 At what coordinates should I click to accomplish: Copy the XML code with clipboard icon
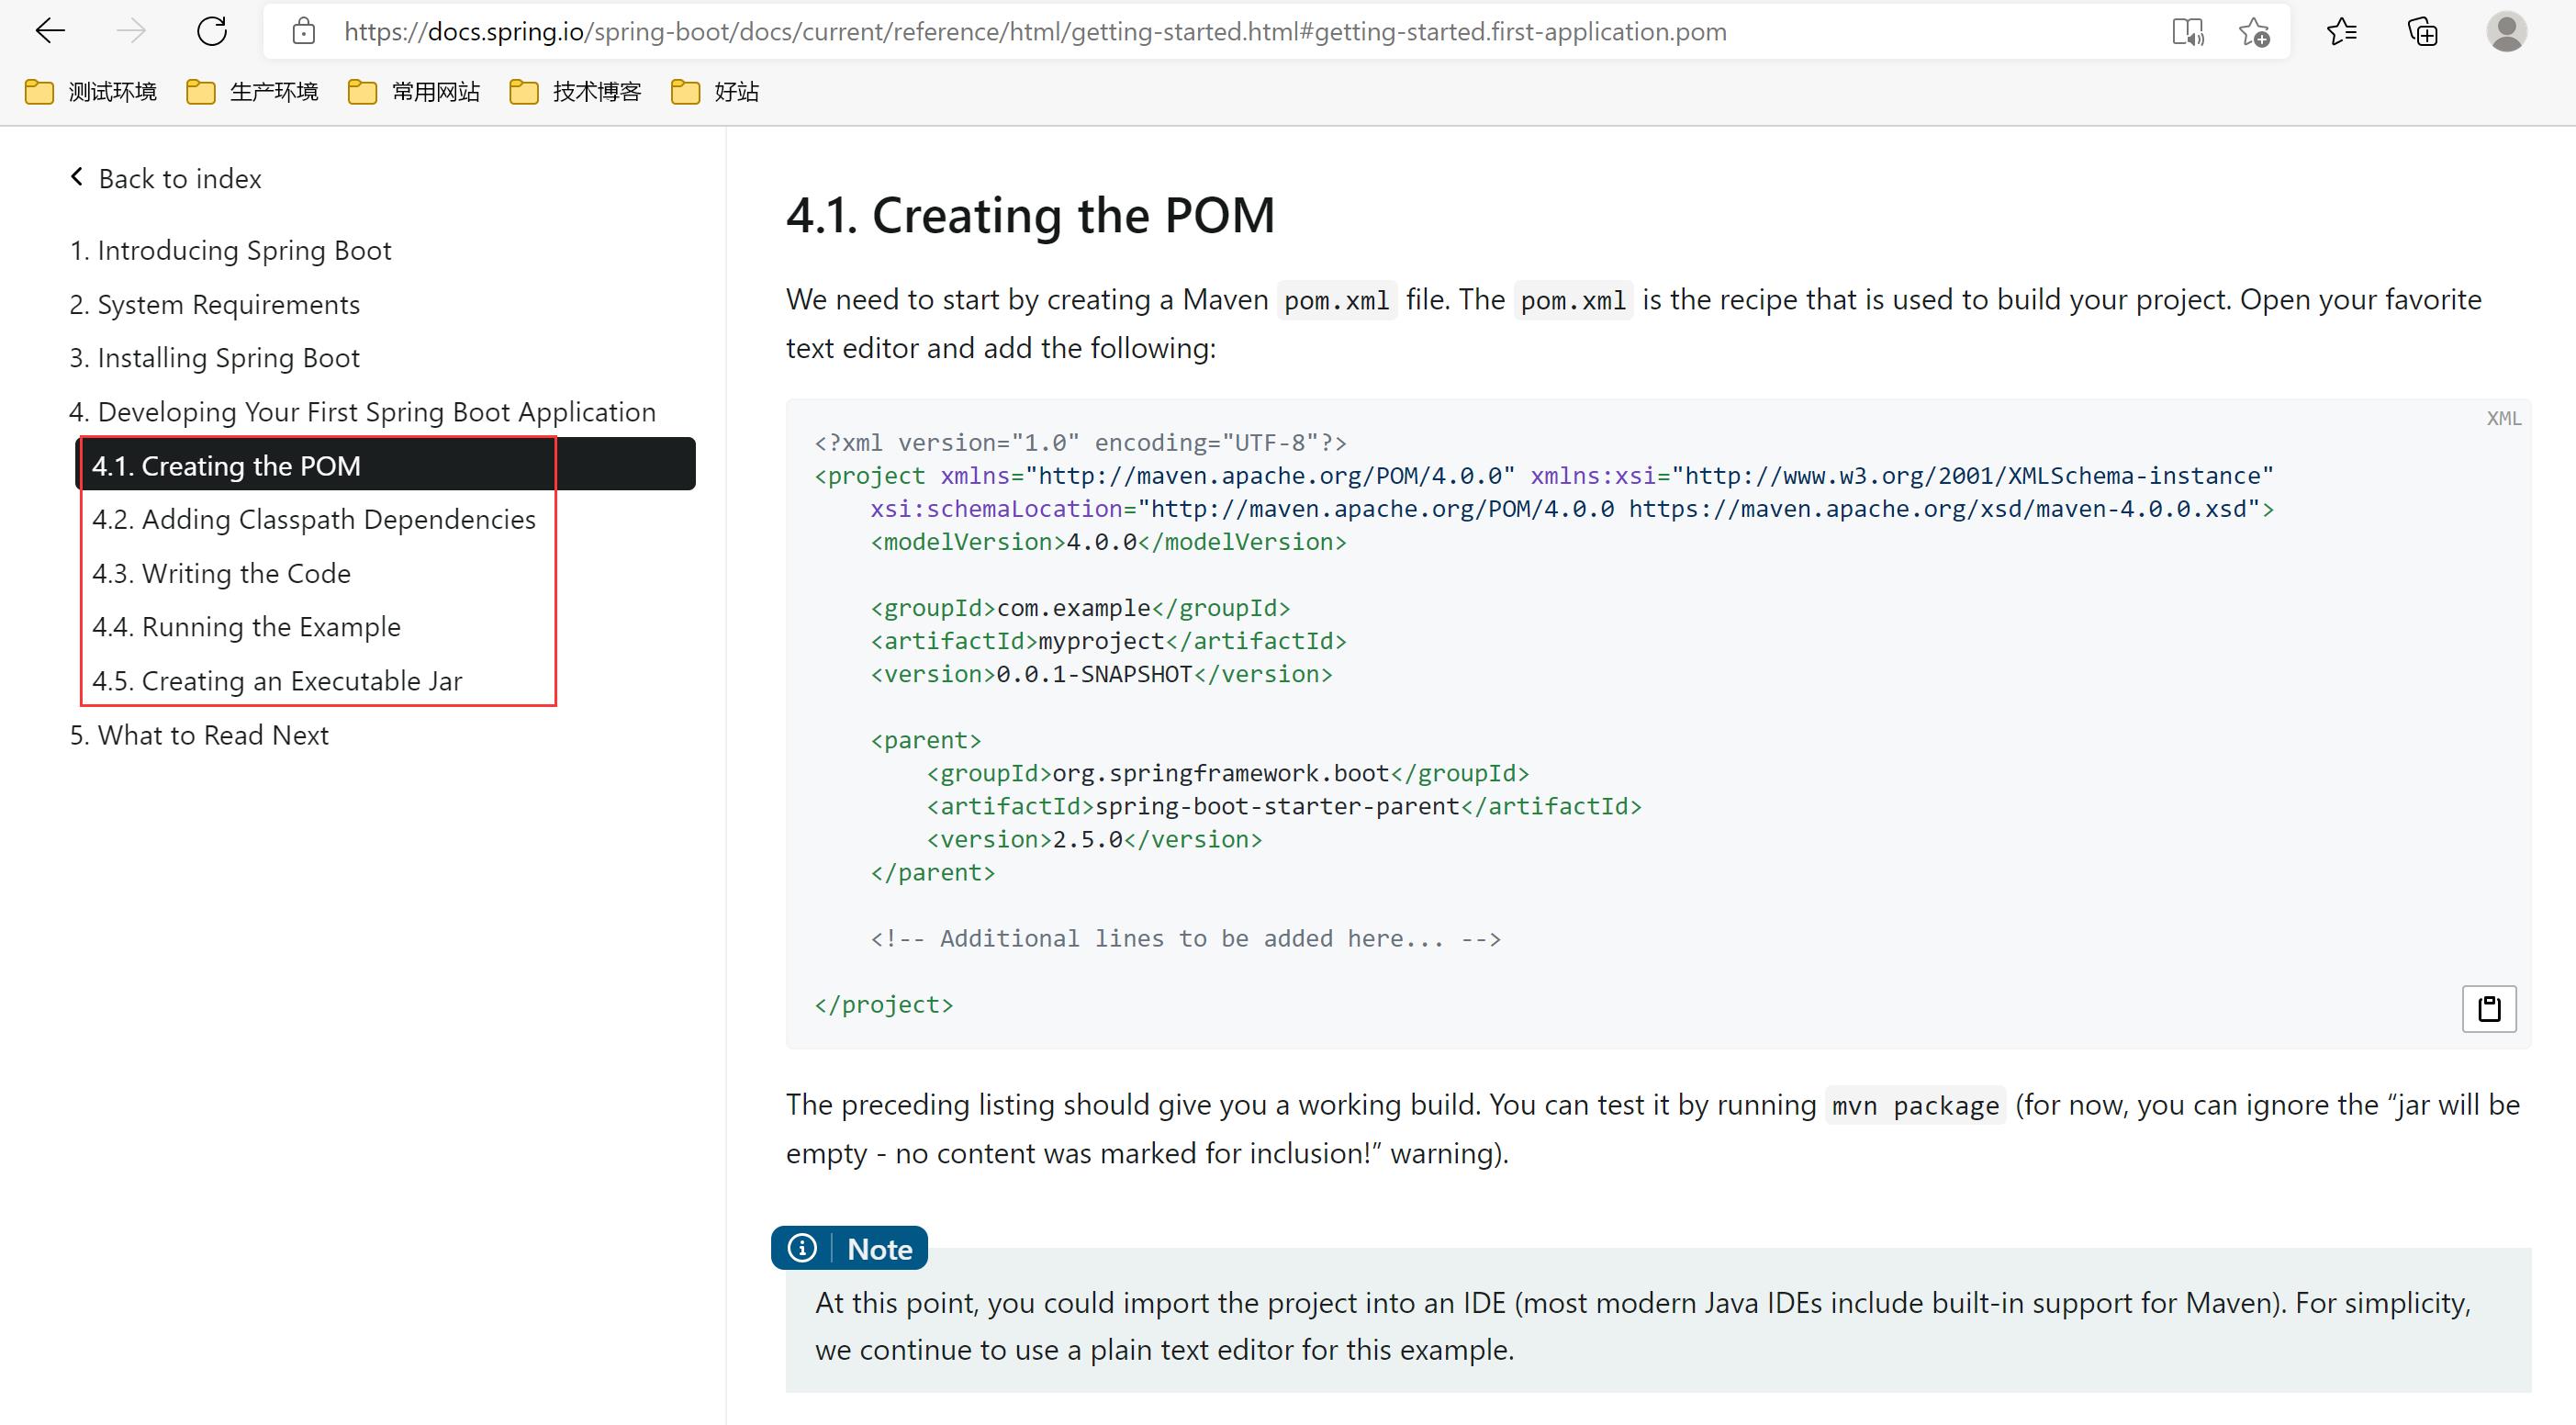(x=2489, y=1008)
